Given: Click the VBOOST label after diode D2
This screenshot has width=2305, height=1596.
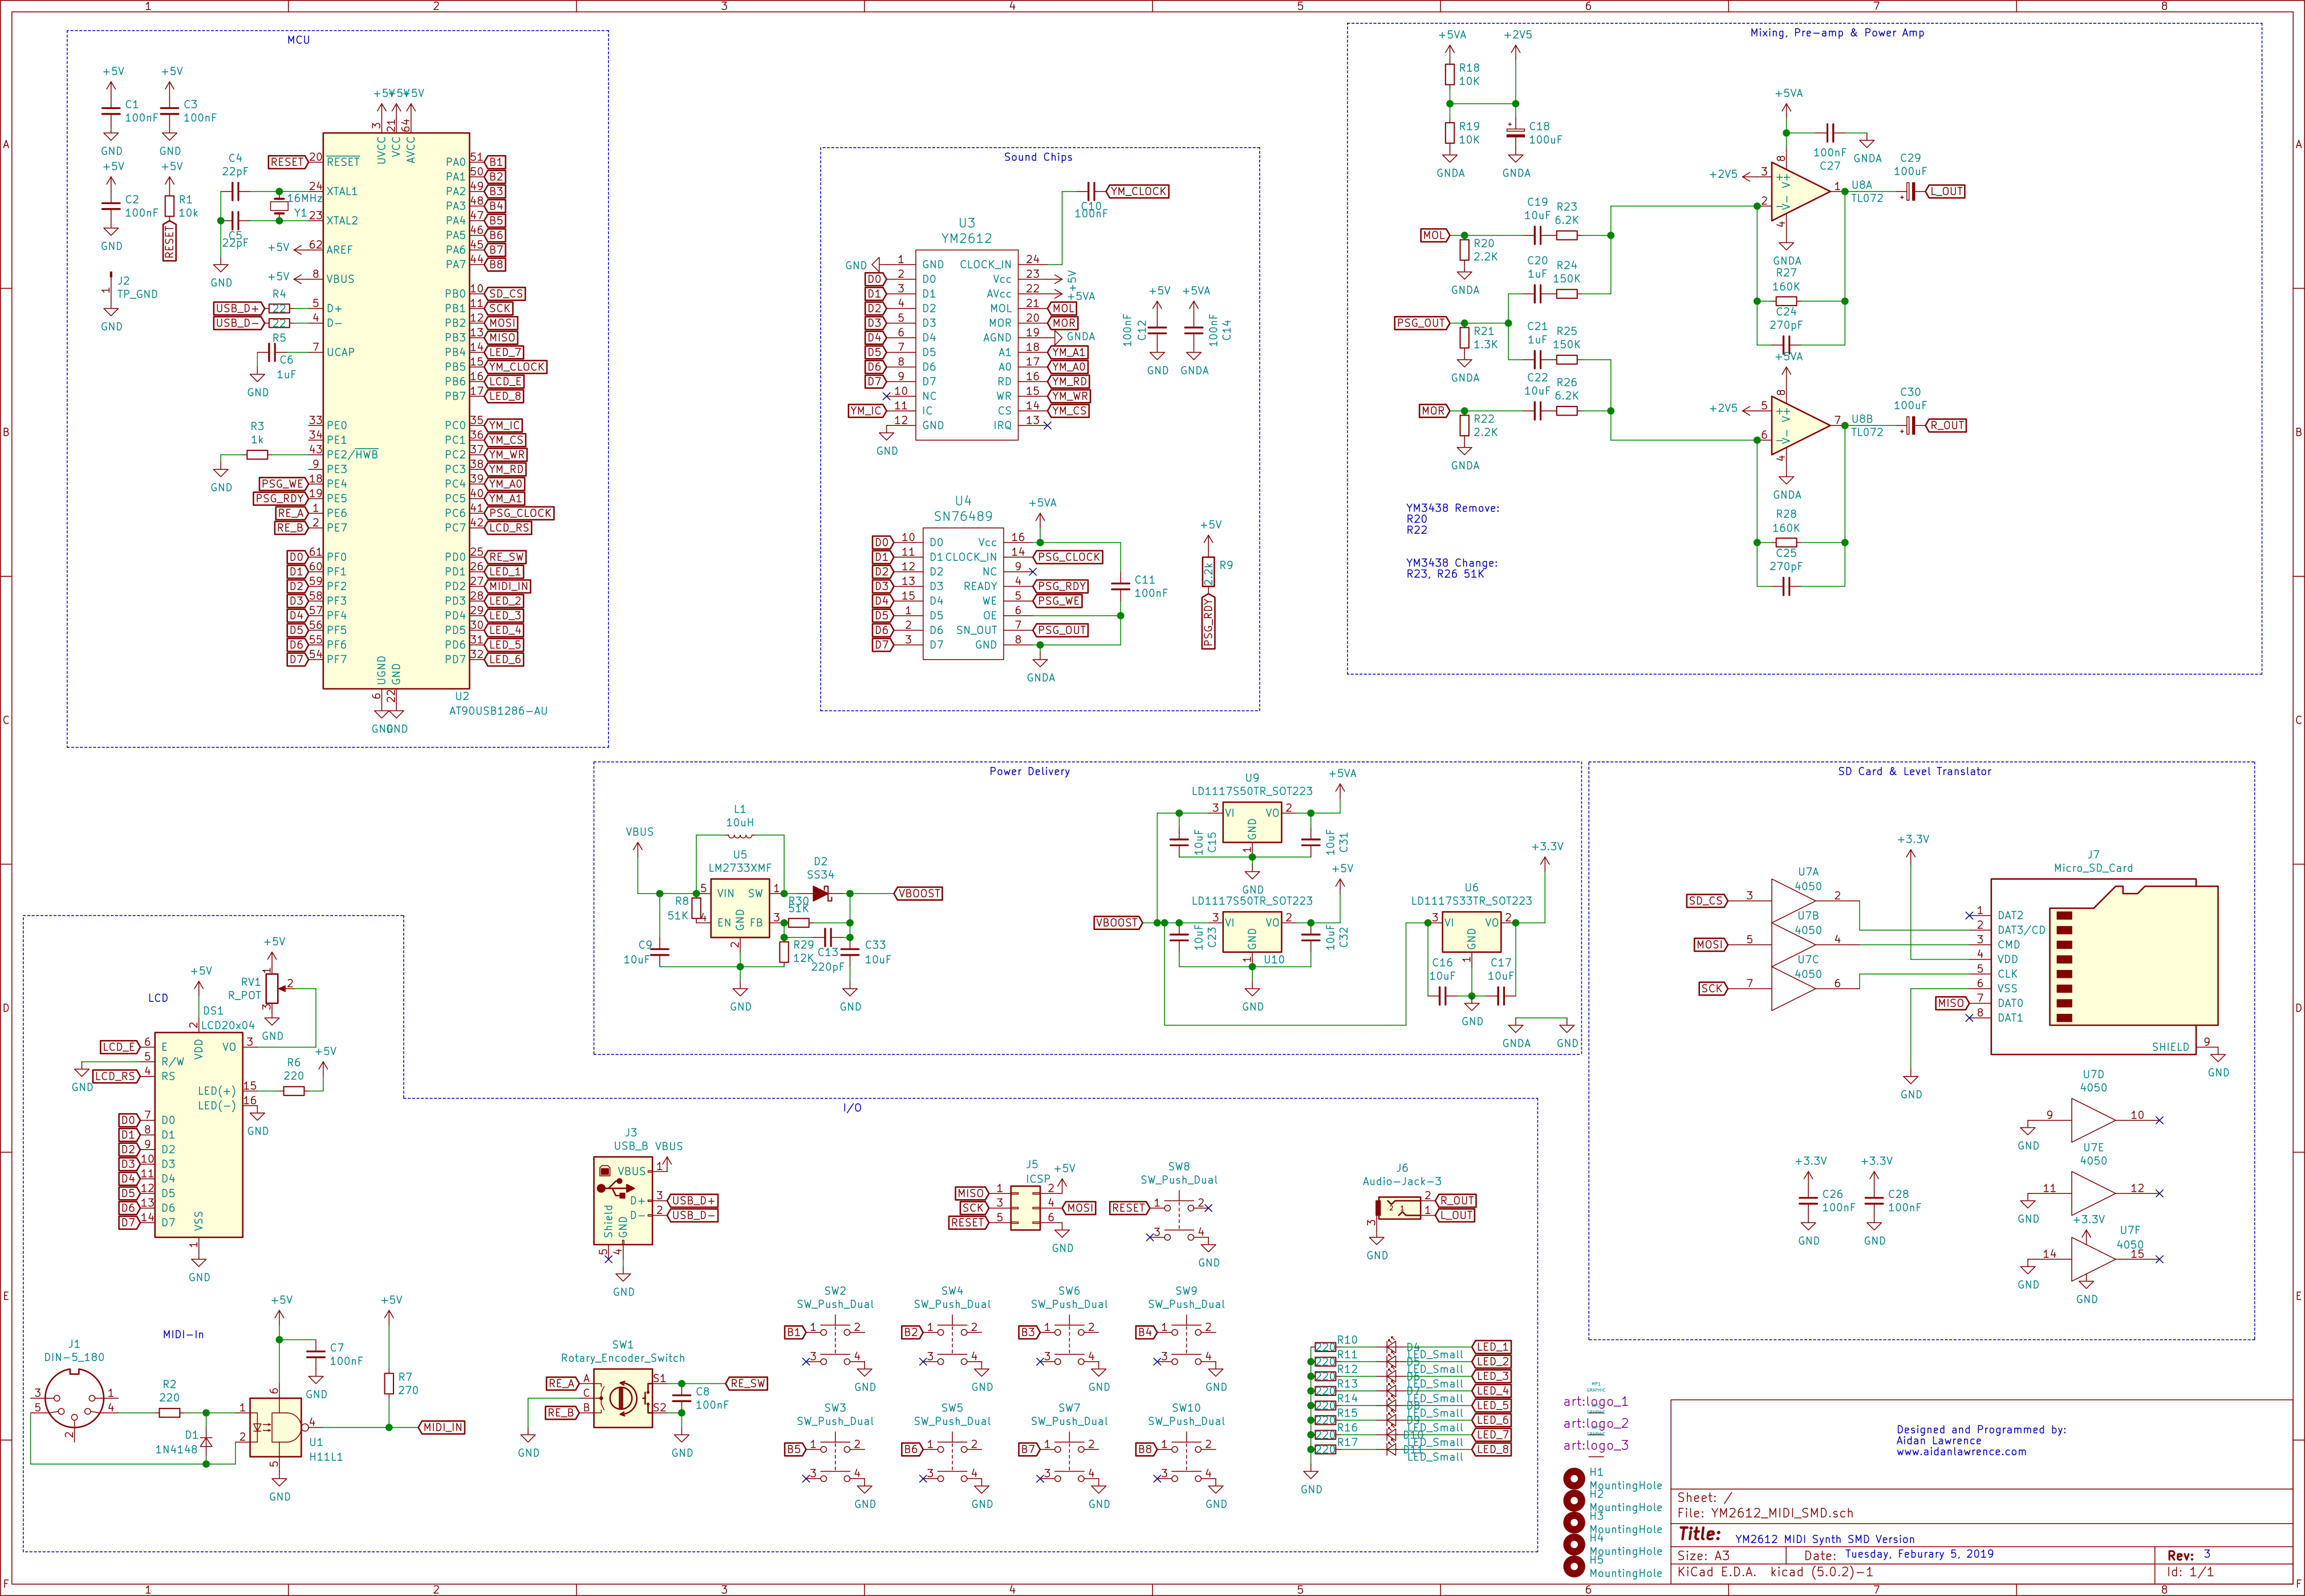Looking at the screenshot, I should (919, 893).
